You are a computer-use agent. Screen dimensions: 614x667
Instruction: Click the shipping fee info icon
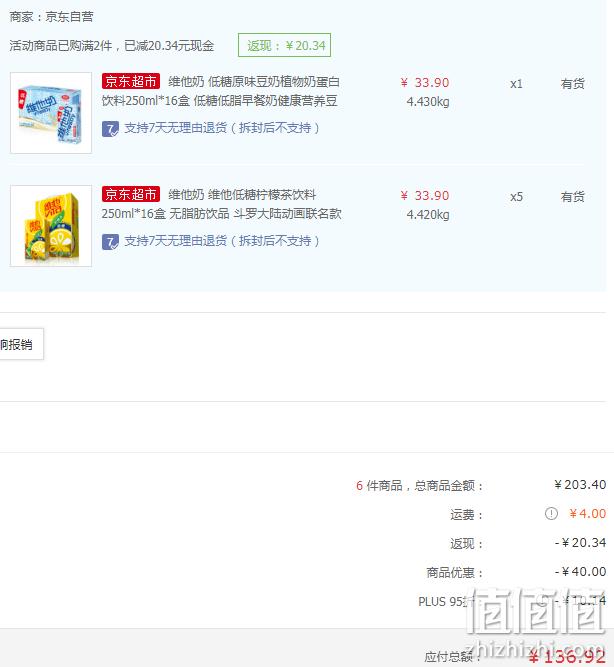click(x=551, y=514)
